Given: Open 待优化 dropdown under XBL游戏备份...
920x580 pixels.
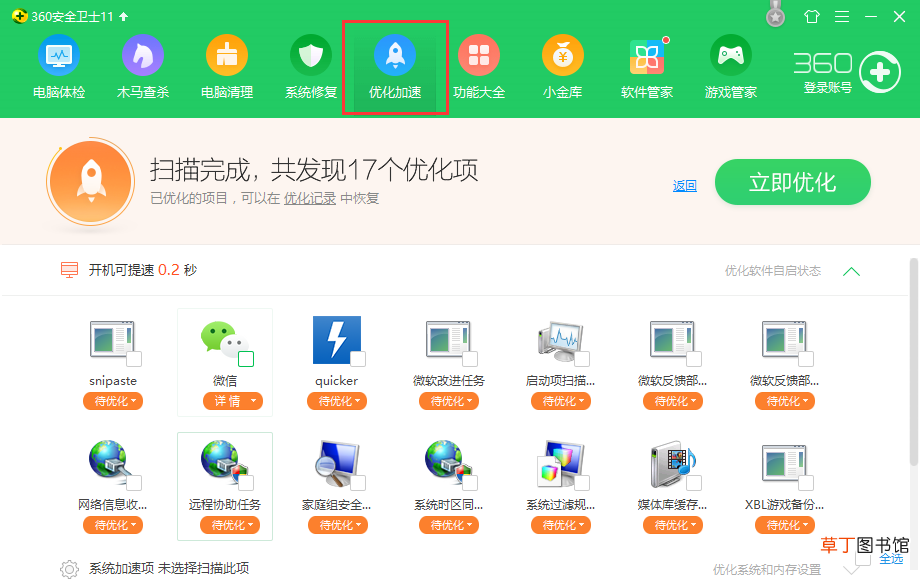Looking at the screenshot, I should point(785,525).
